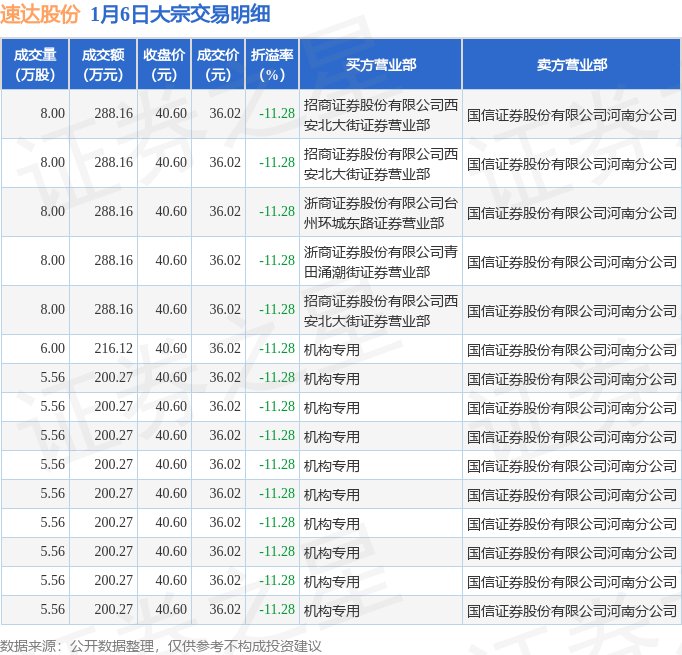Select the 成交额(万元) column header
This screenshot has width=682, height=655.
pos(103,64)
